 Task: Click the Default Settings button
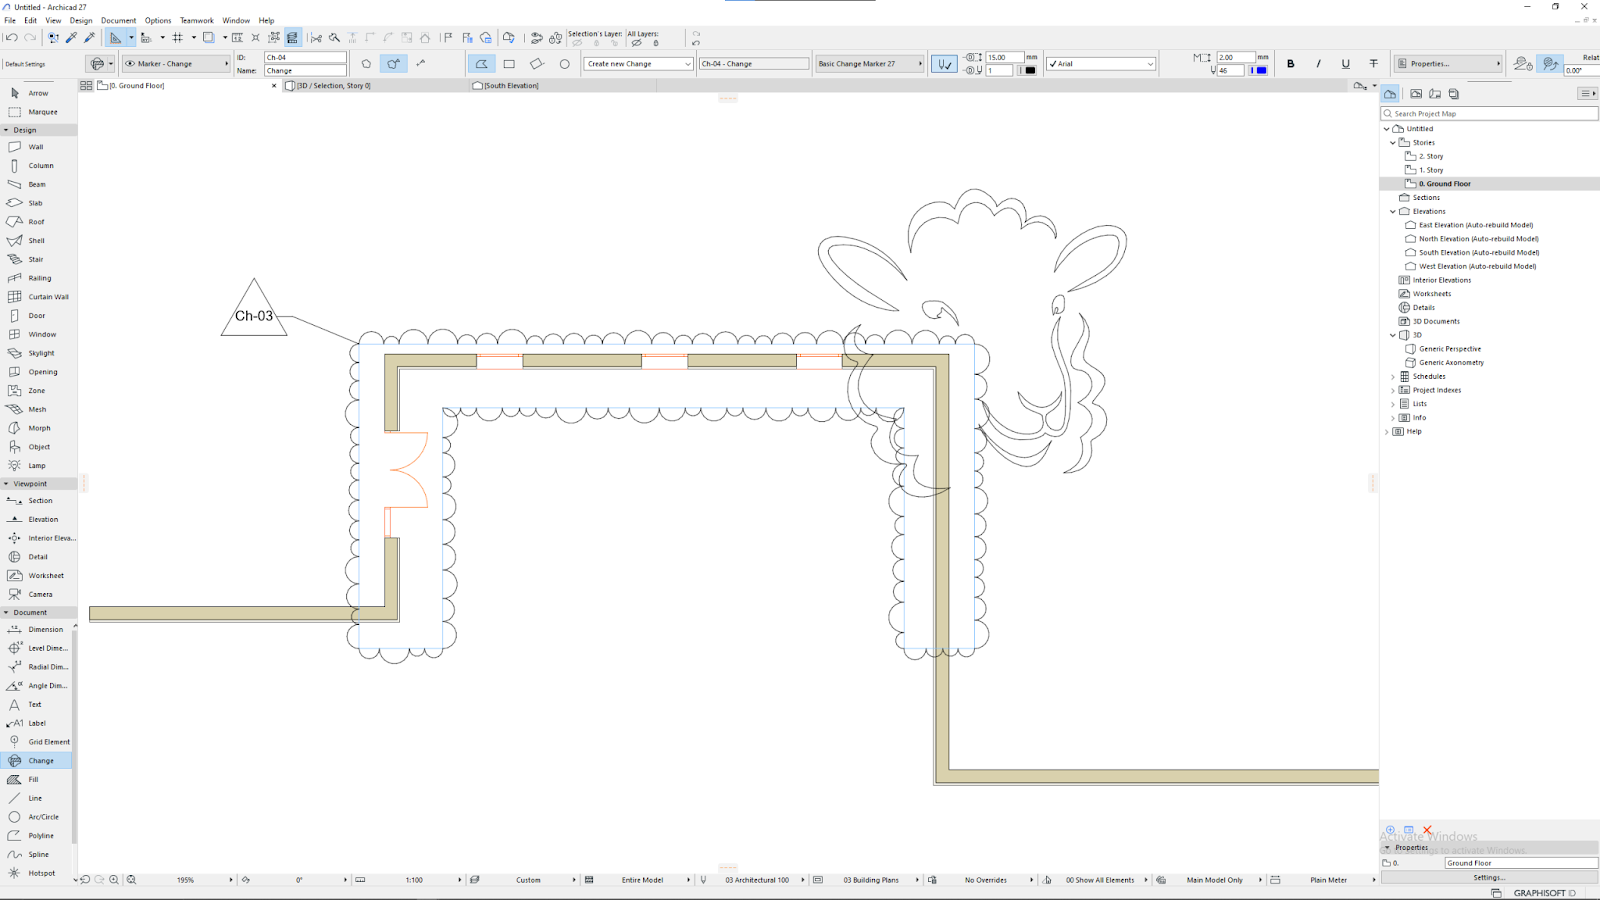25,64
